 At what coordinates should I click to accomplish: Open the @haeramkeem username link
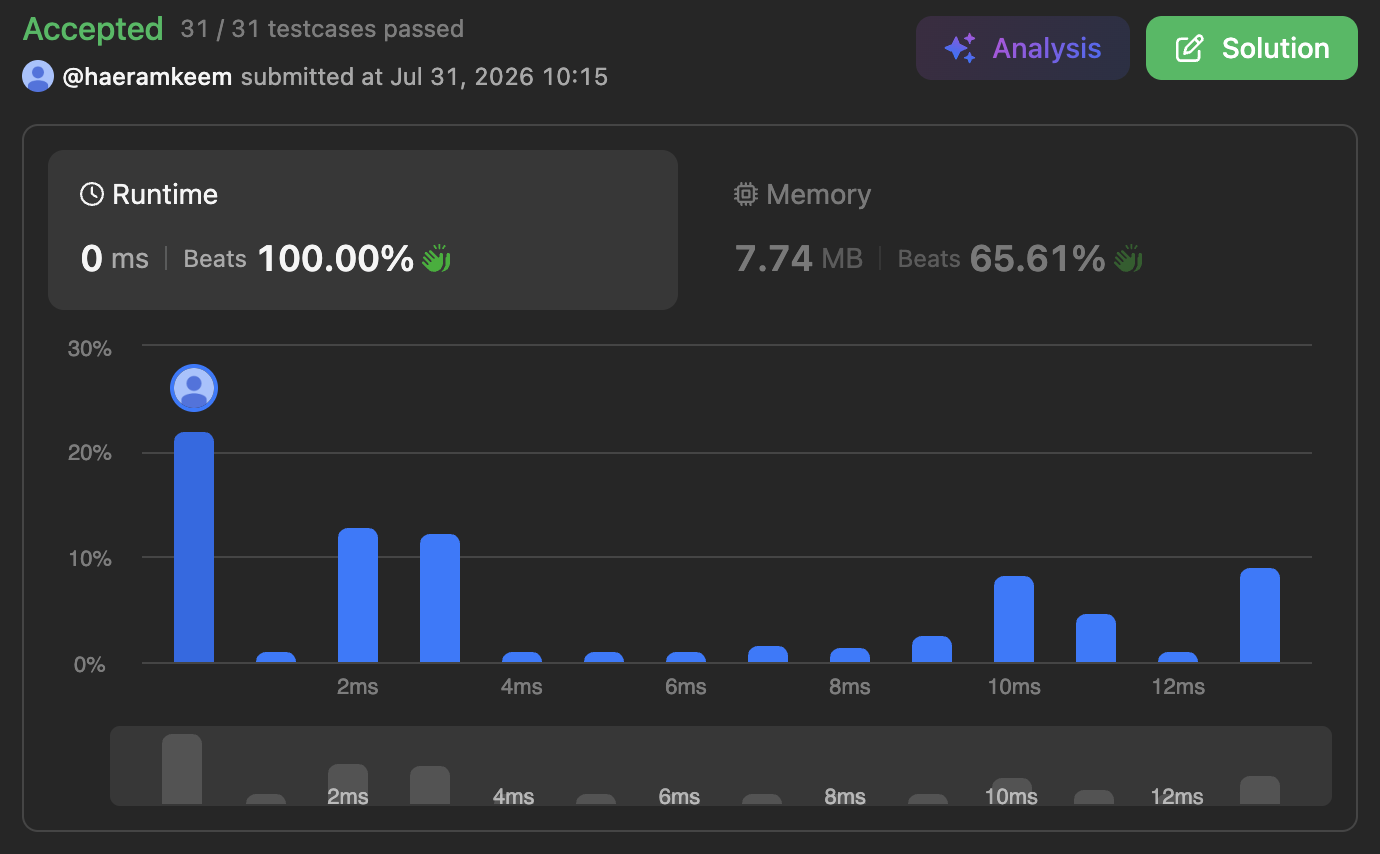pyautogui.click(x=148, y=76)
